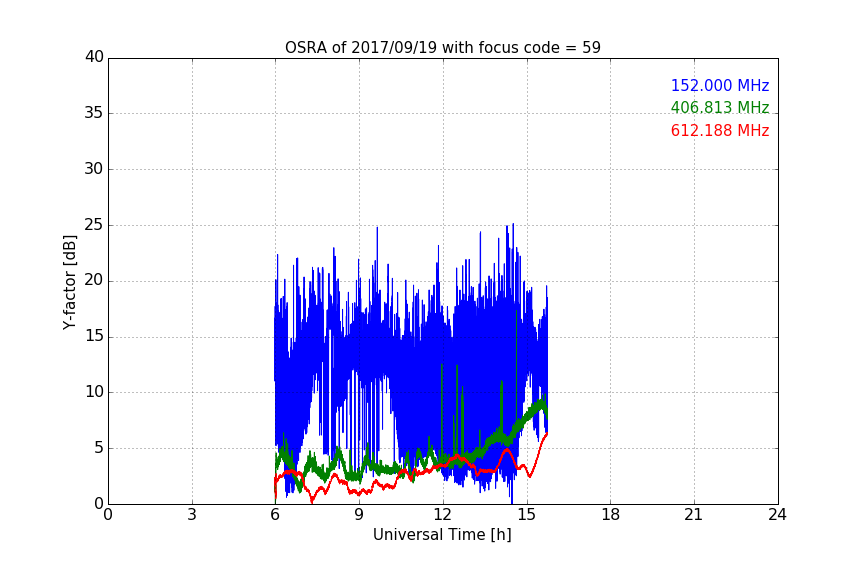This screenshot has height=576, width=864.
Task: Click the x-axis tick label '18'
Action: tap(611, 515)
